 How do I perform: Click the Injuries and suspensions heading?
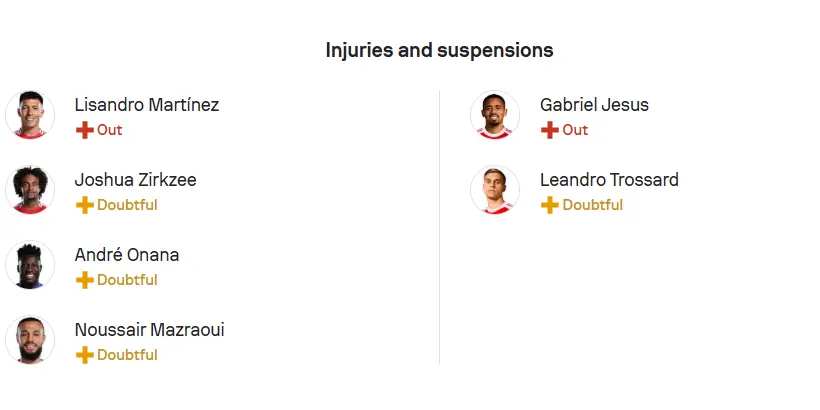pyautogui.click(x=439, y=50)
